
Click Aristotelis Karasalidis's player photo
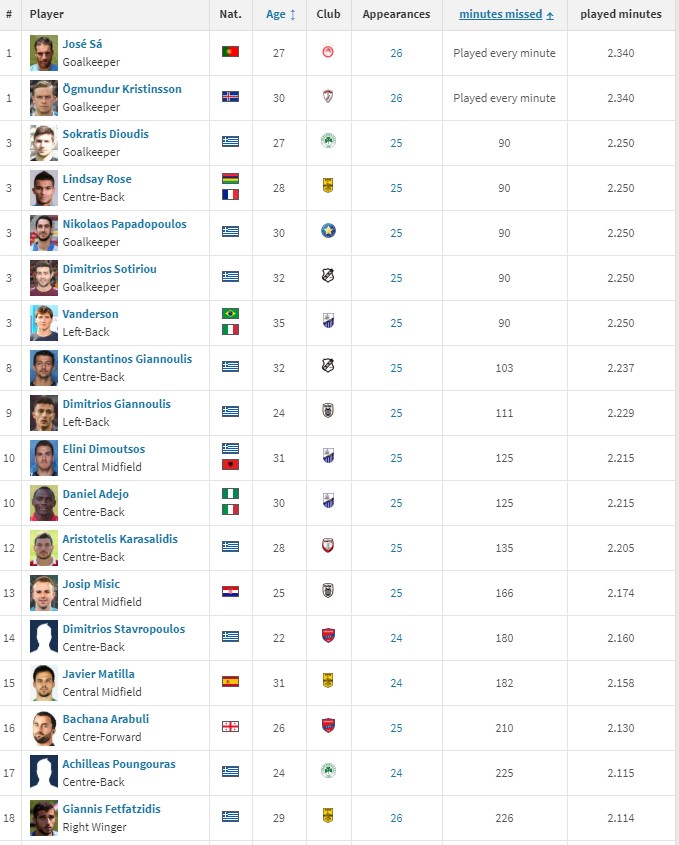(44, 548)
